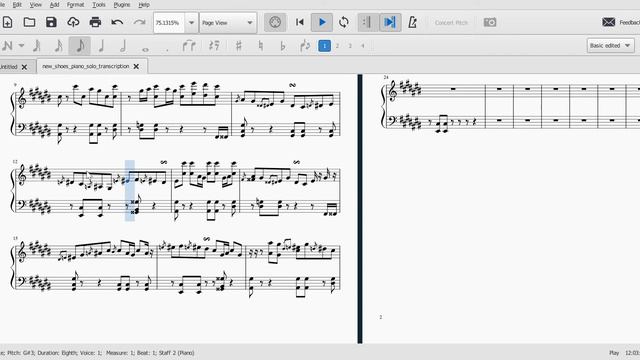Click the 75.1315% zoom field
640x360 pixels.
[169, 22]
